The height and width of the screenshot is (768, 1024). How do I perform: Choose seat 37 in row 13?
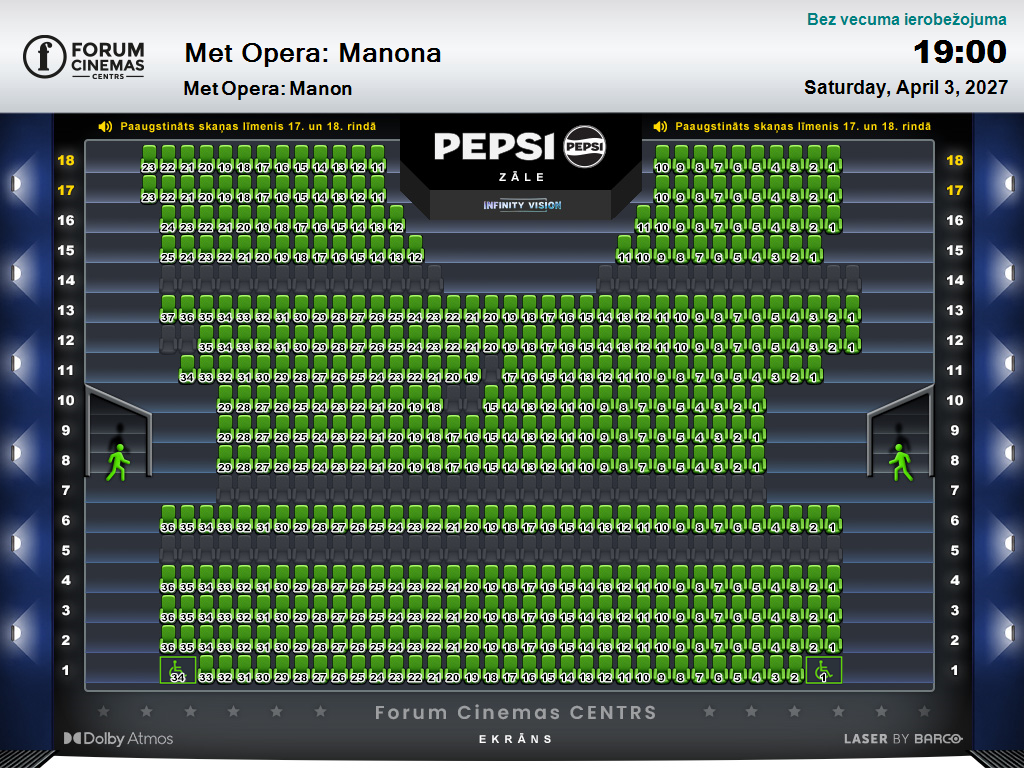[x=168, y=309]
